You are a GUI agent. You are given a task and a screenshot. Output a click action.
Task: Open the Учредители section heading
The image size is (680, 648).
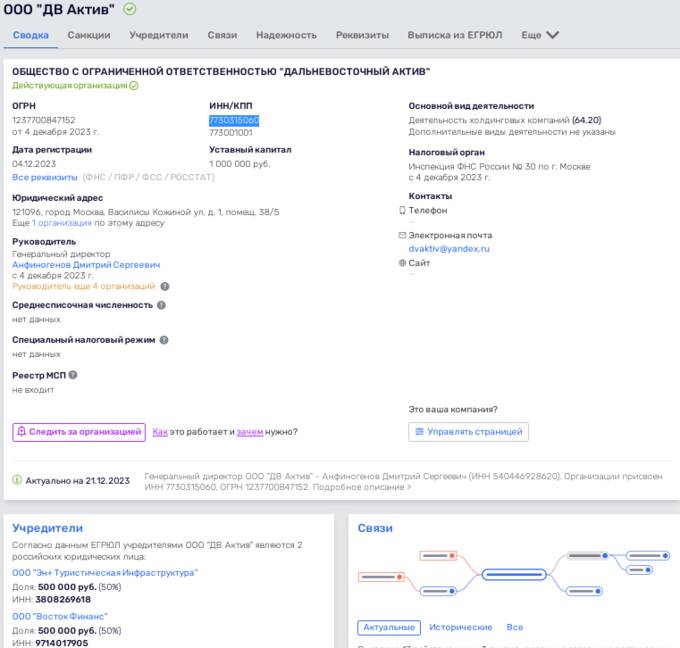click(x=47, y=528)
